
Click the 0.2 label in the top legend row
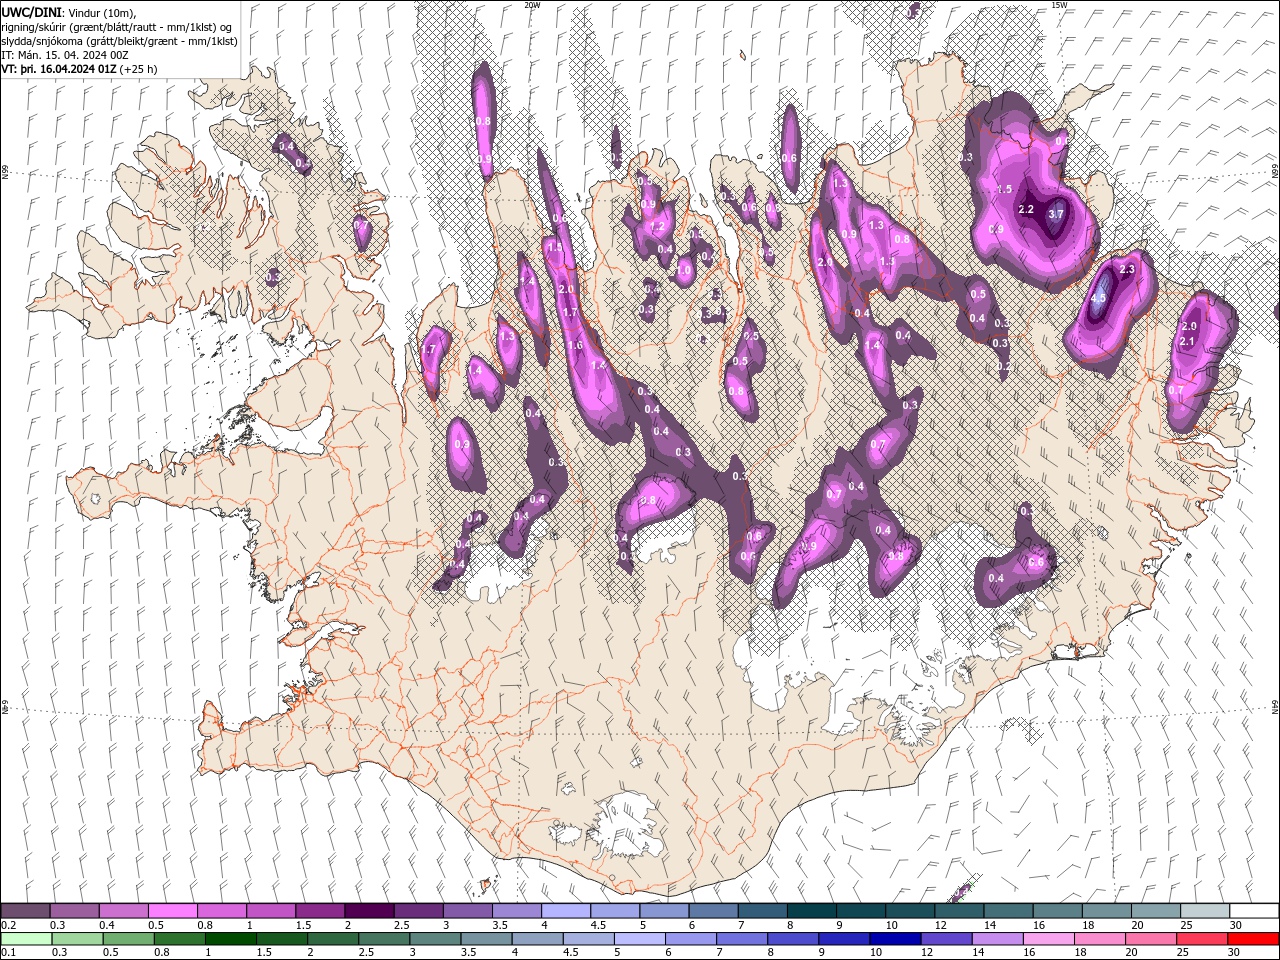(x=9, y=925)
